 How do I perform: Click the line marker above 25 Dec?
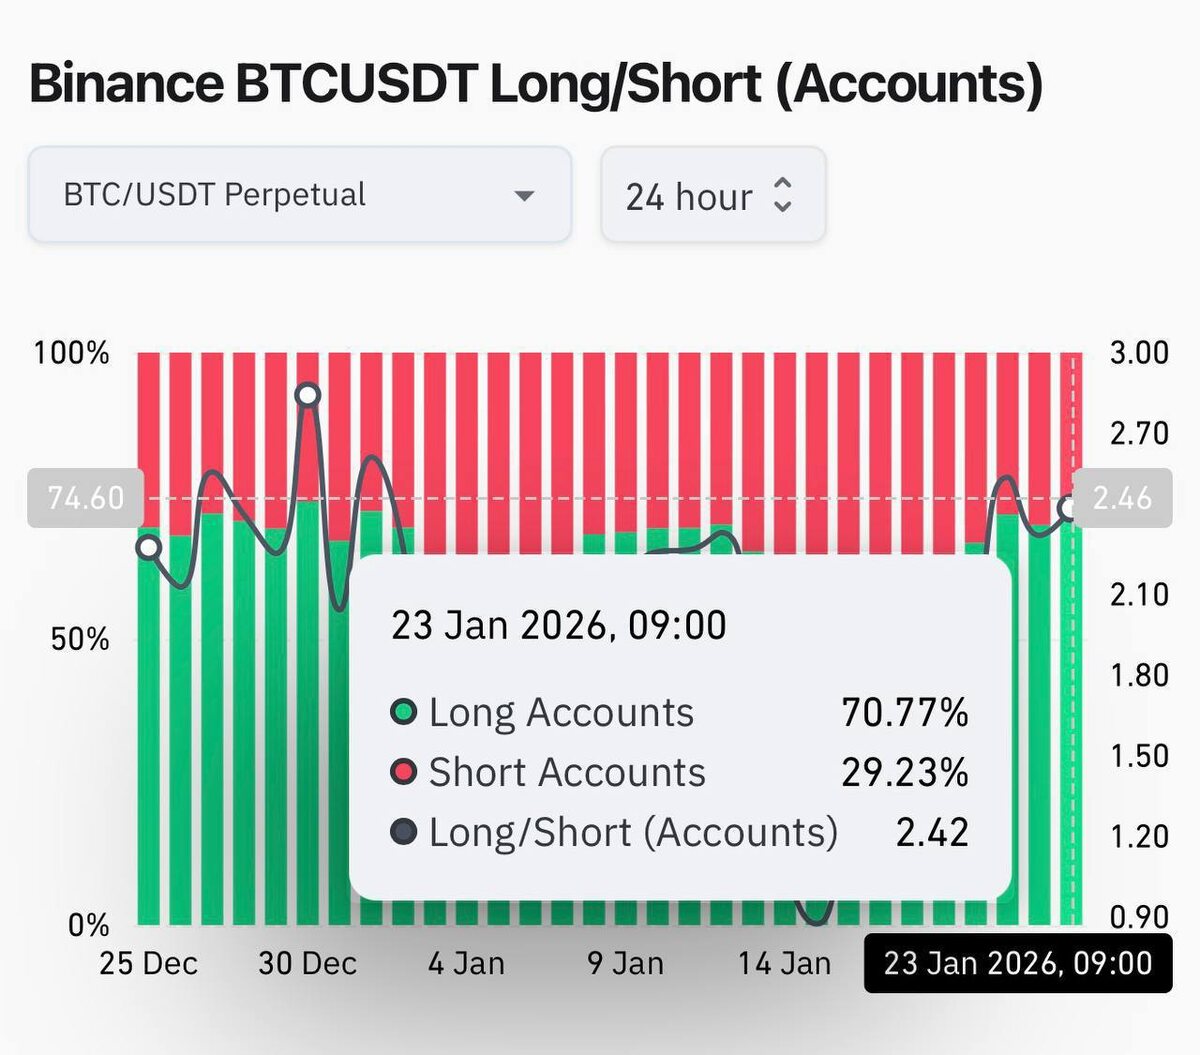(149, 547)
